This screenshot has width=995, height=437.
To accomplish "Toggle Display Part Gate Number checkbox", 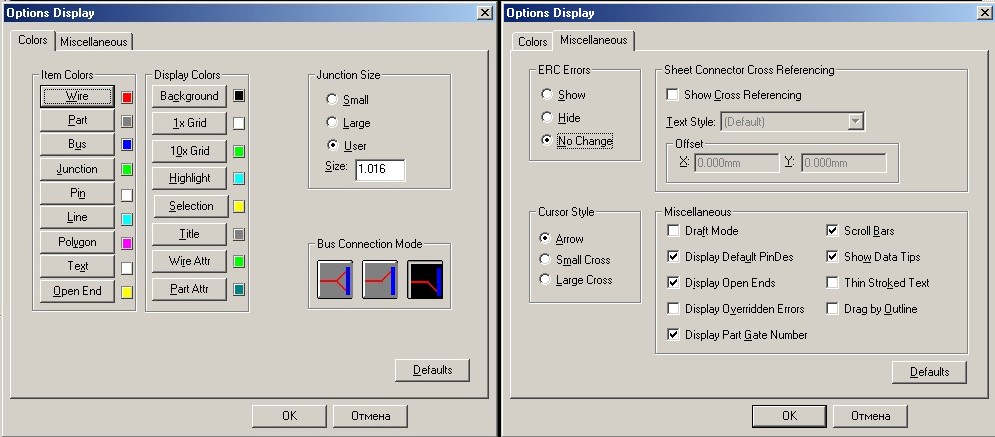I will 673,335.
